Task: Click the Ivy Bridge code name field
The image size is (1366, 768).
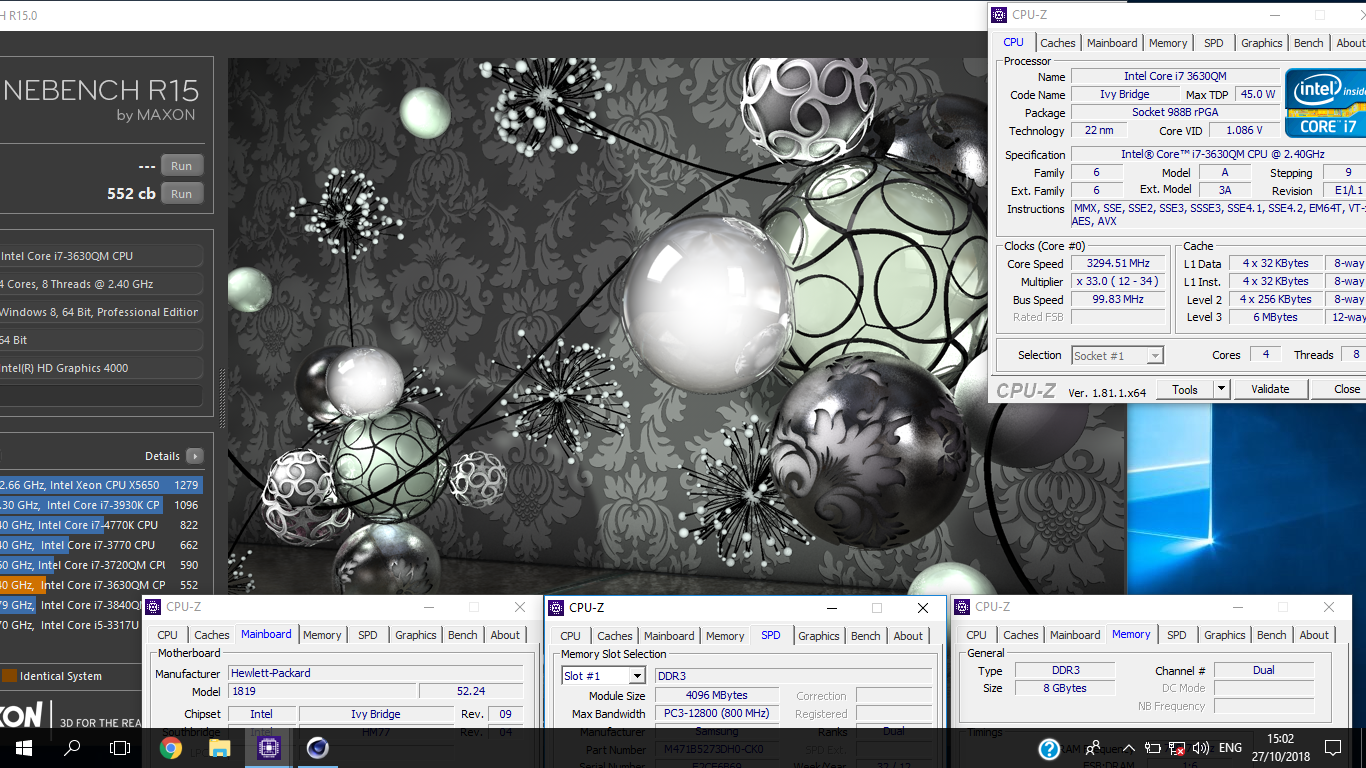Action: (x=1125, y=94)
